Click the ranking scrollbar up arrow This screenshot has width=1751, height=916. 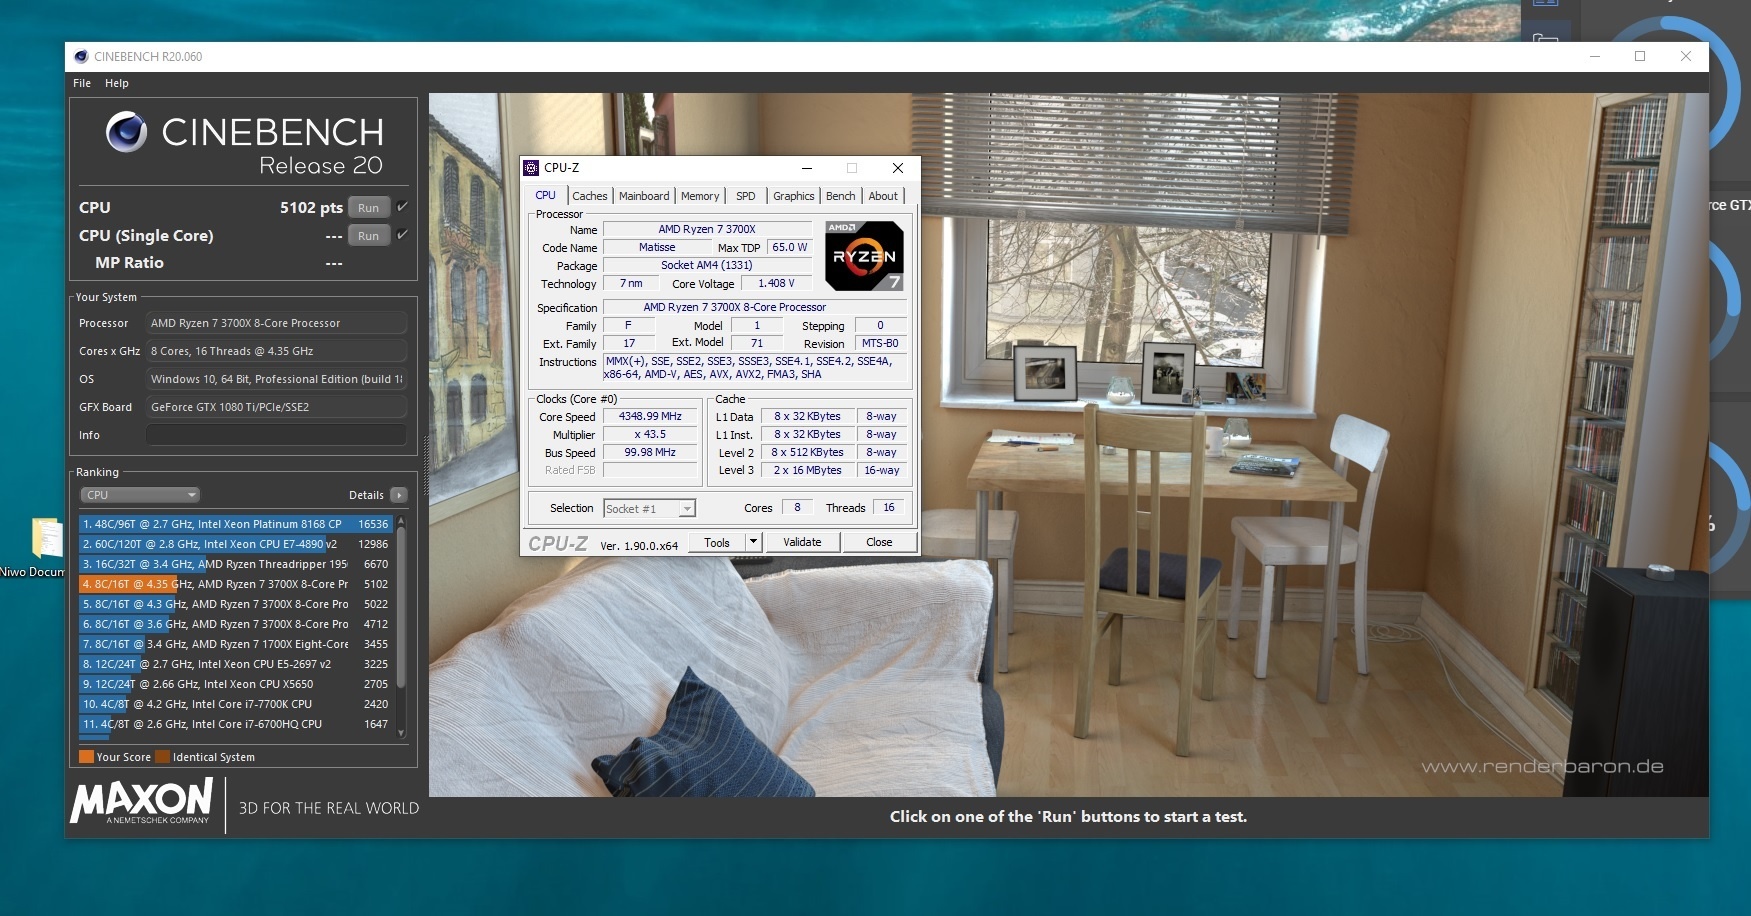[x=402, y=521]
